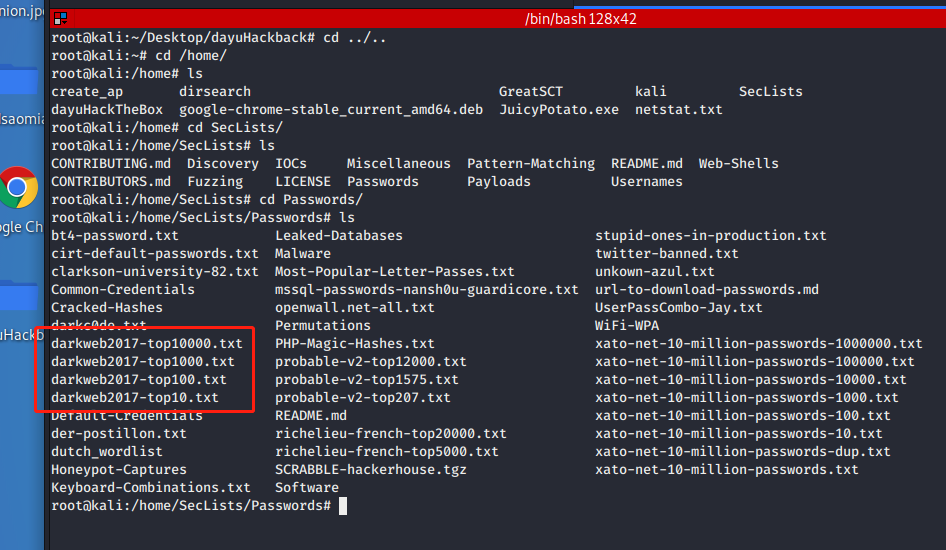The image size is (946, 550).
Task: Click richelieu-french-top20000.txt entry
Action: 391,434
